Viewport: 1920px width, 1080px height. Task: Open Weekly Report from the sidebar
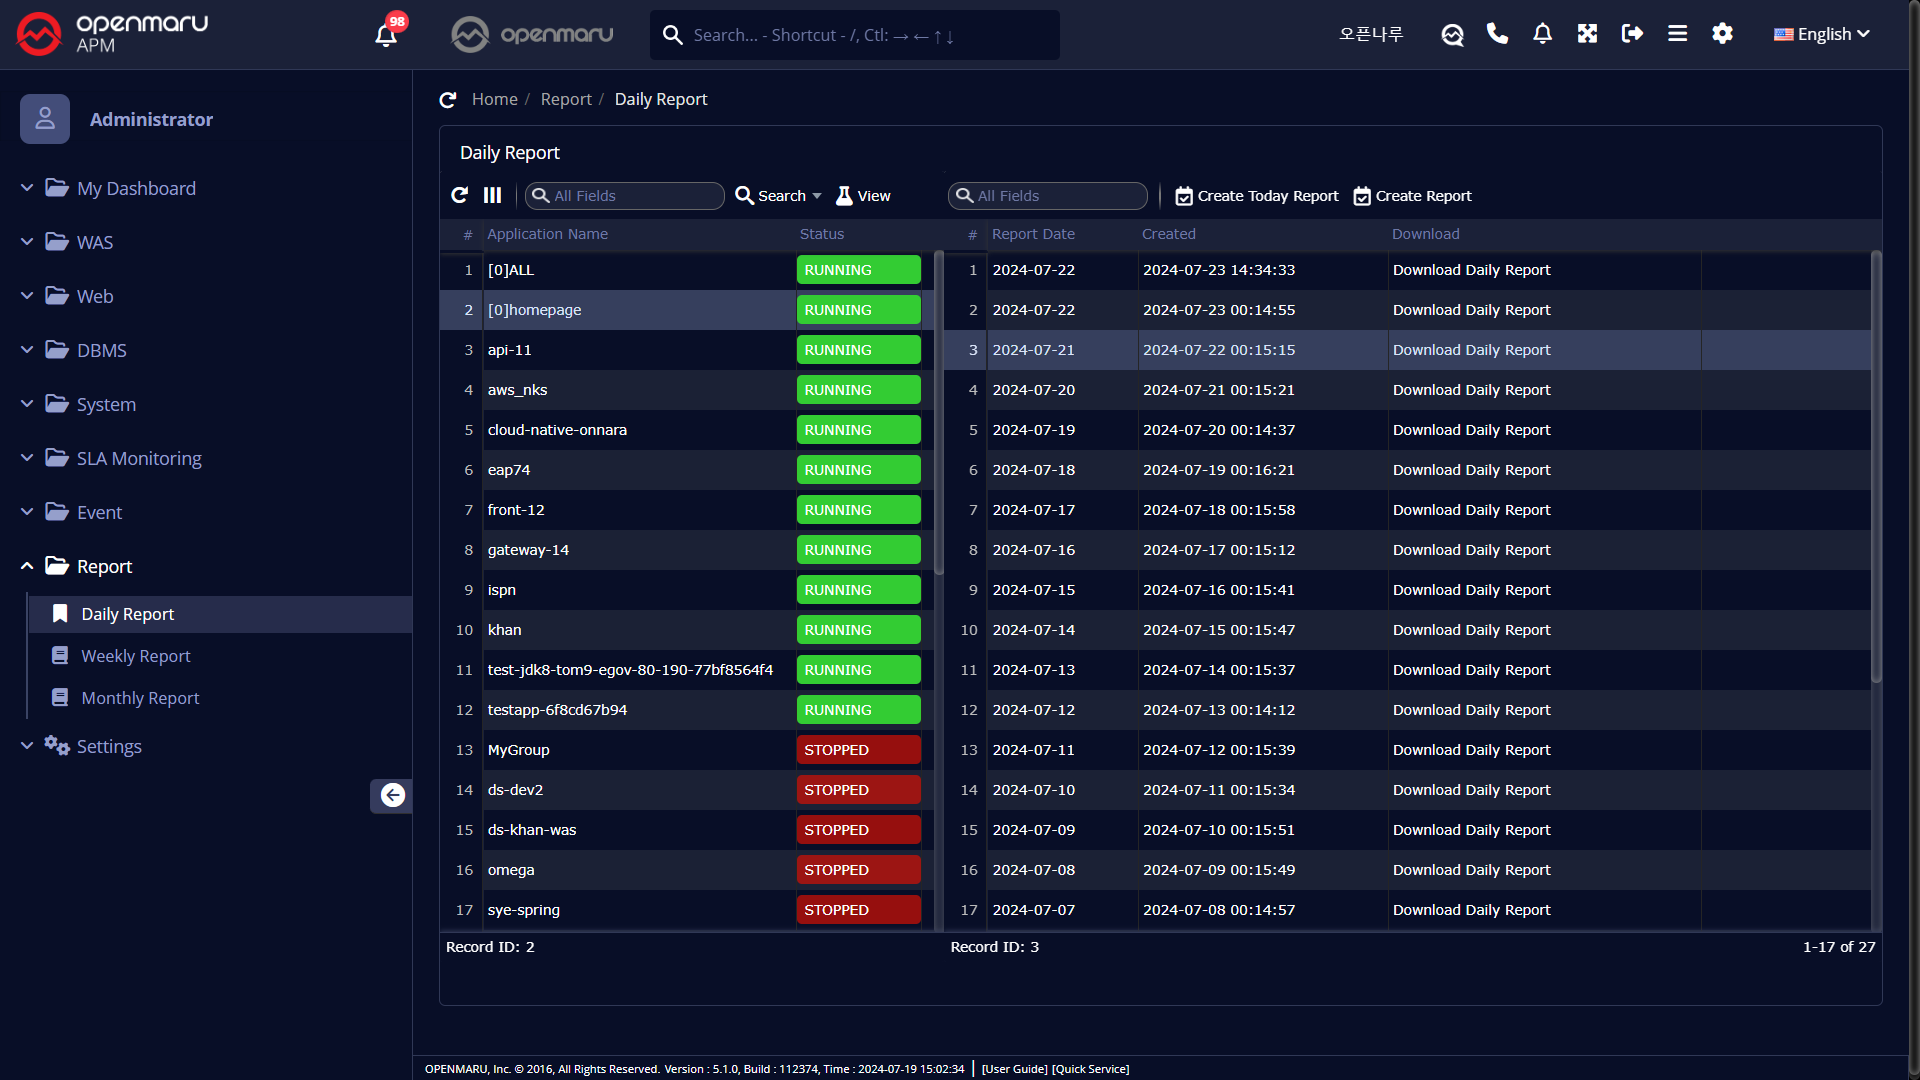click(x=135, y=656)
